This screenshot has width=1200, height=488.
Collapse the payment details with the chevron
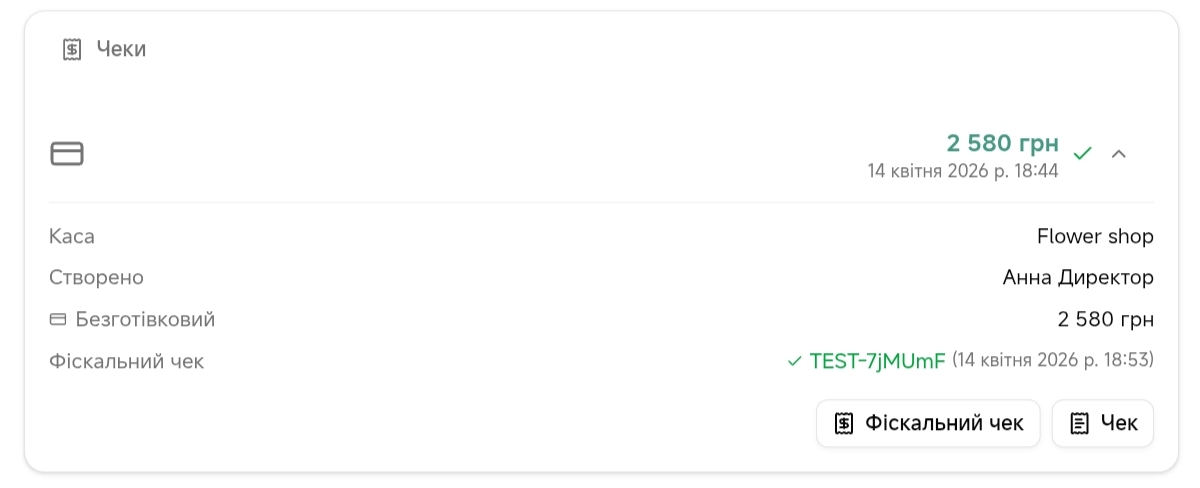tap(1119, 153)
